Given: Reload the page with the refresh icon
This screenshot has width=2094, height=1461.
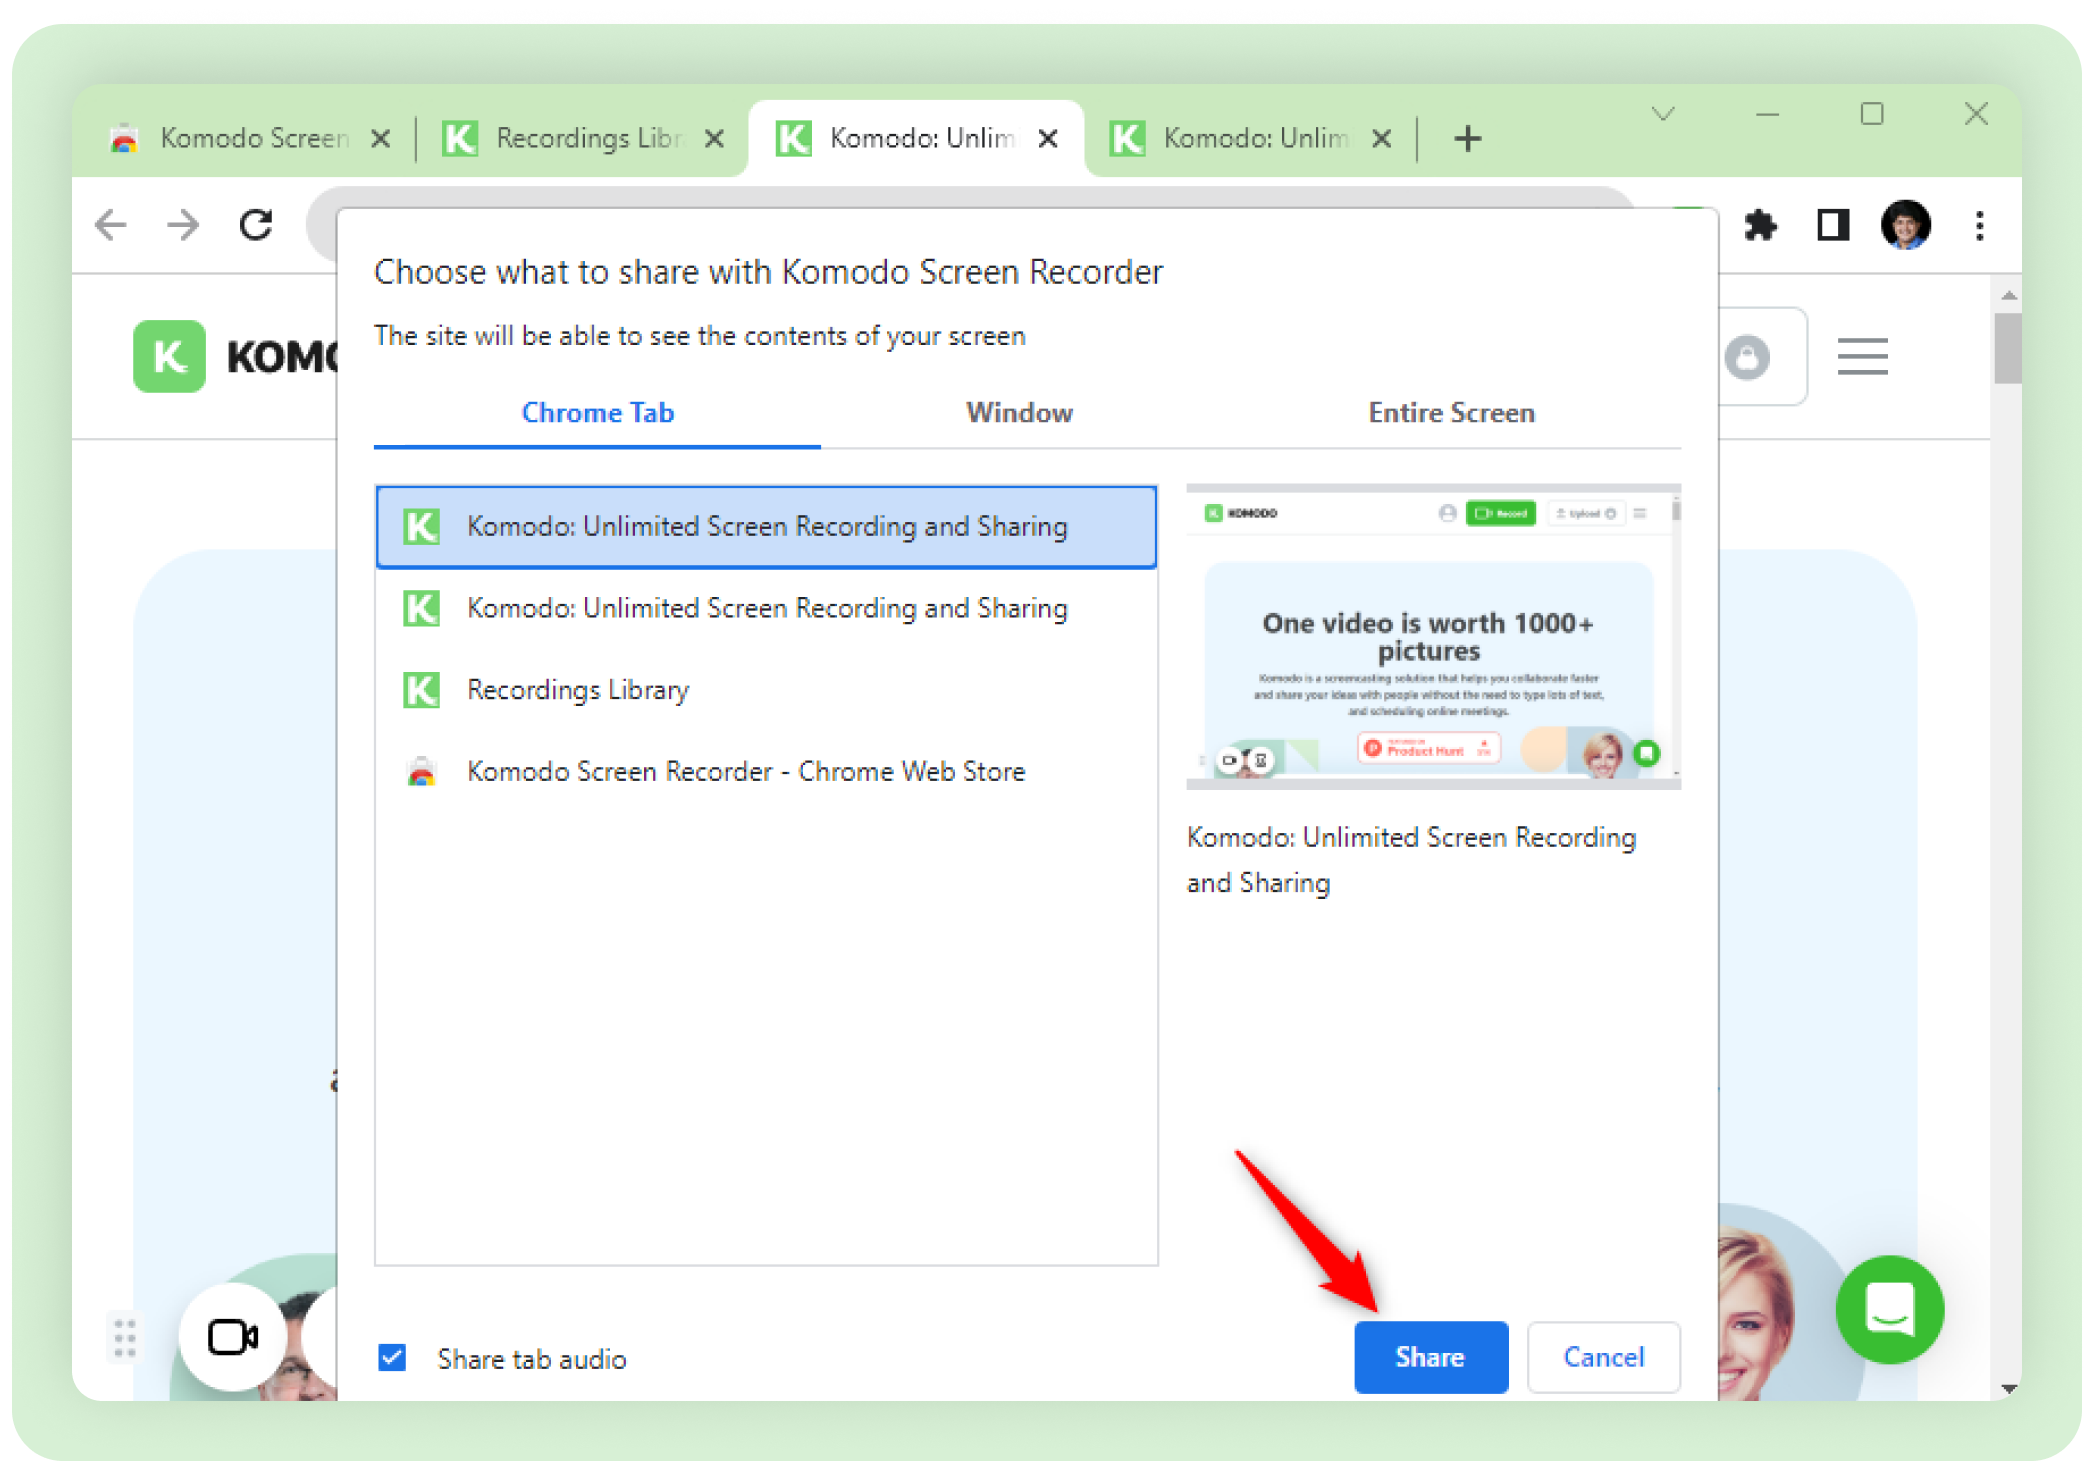Looking at the screenshot, I should (256, 225).
